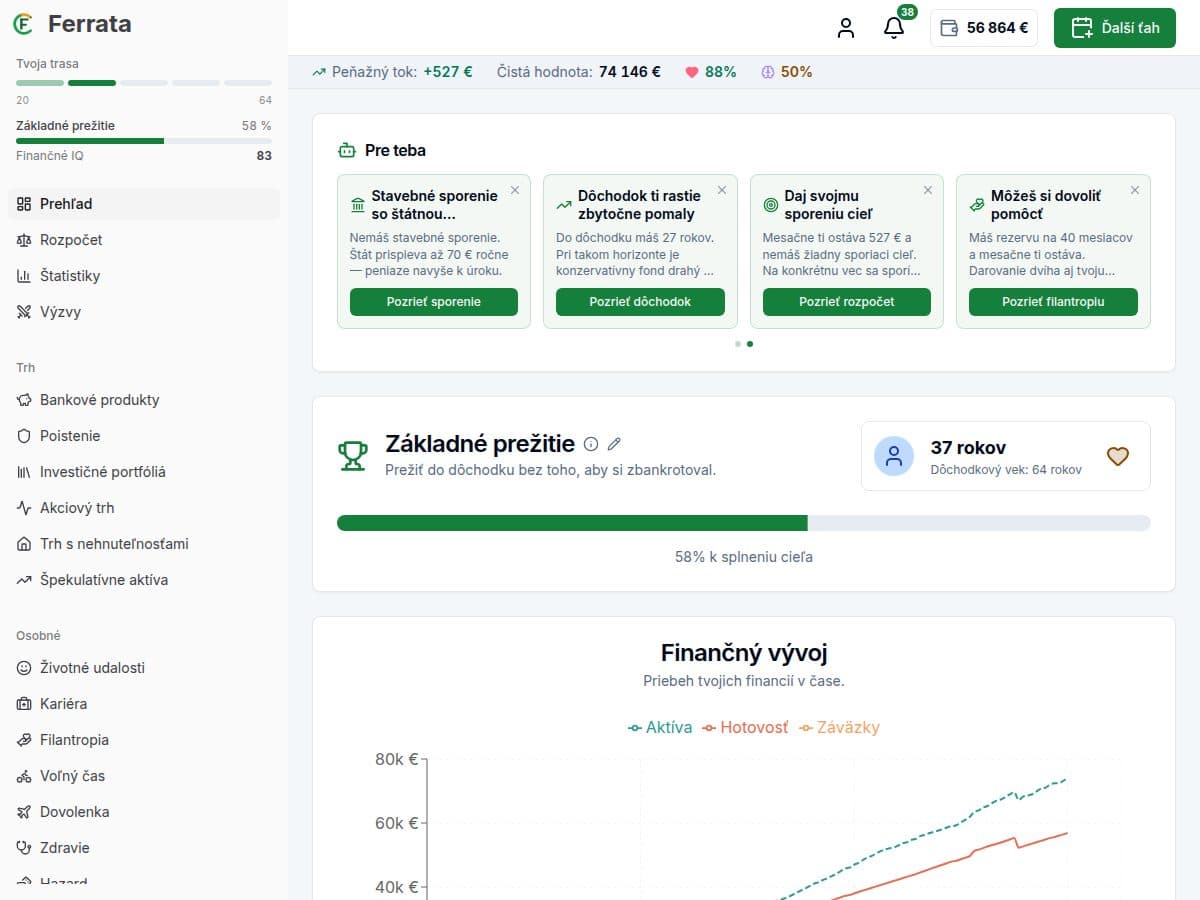1200x900 pixels.
Task: Click the Špekulatívne aktíva trend icon
Action: 24,580
